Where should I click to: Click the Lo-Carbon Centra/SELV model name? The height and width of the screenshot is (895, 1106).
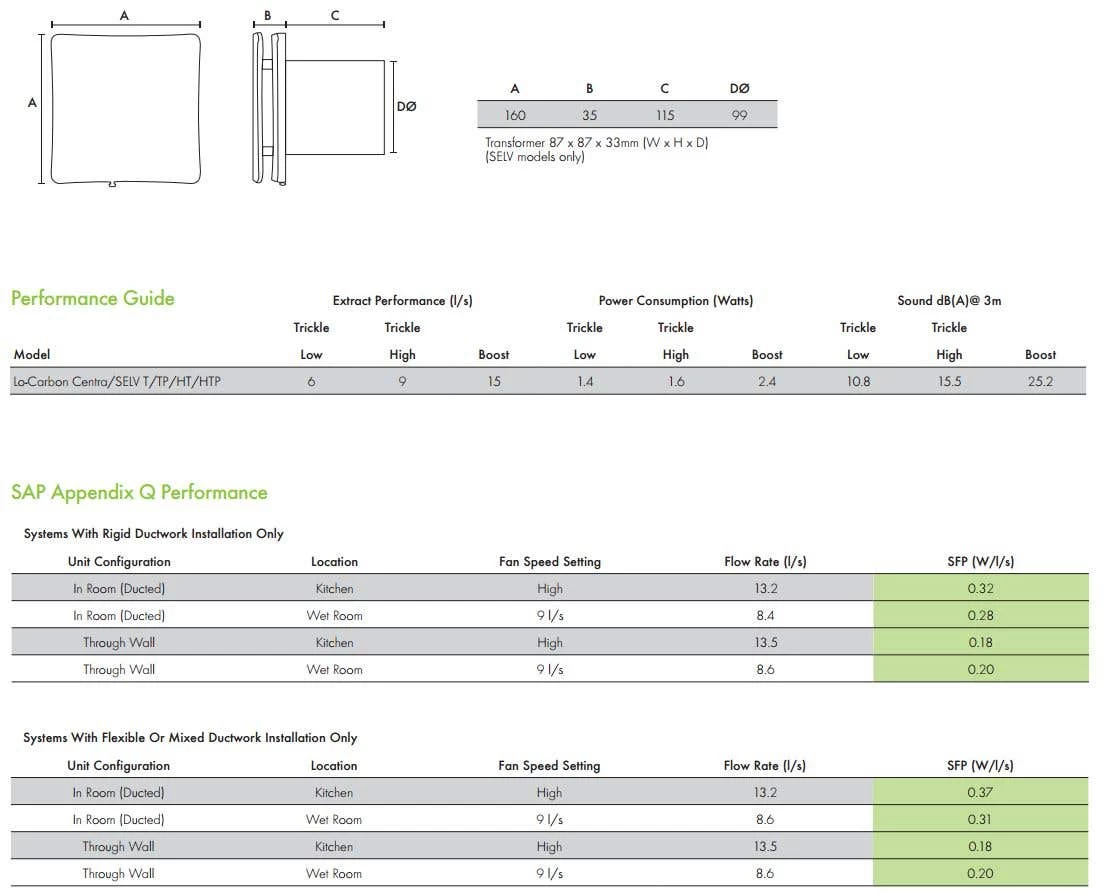[117, 381]
